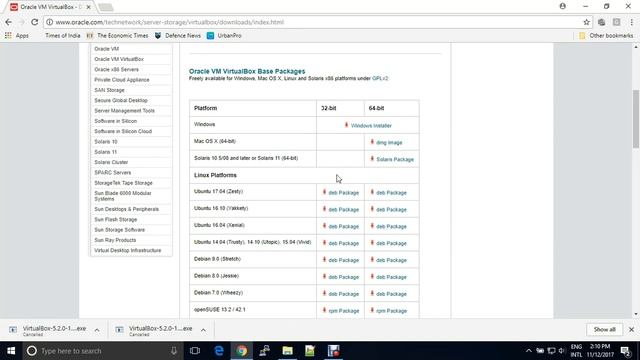Image resolution: width=640 pixels, height=360 pixels.
Task: Click the microphone icon in taskbar search
Action: 174,351
